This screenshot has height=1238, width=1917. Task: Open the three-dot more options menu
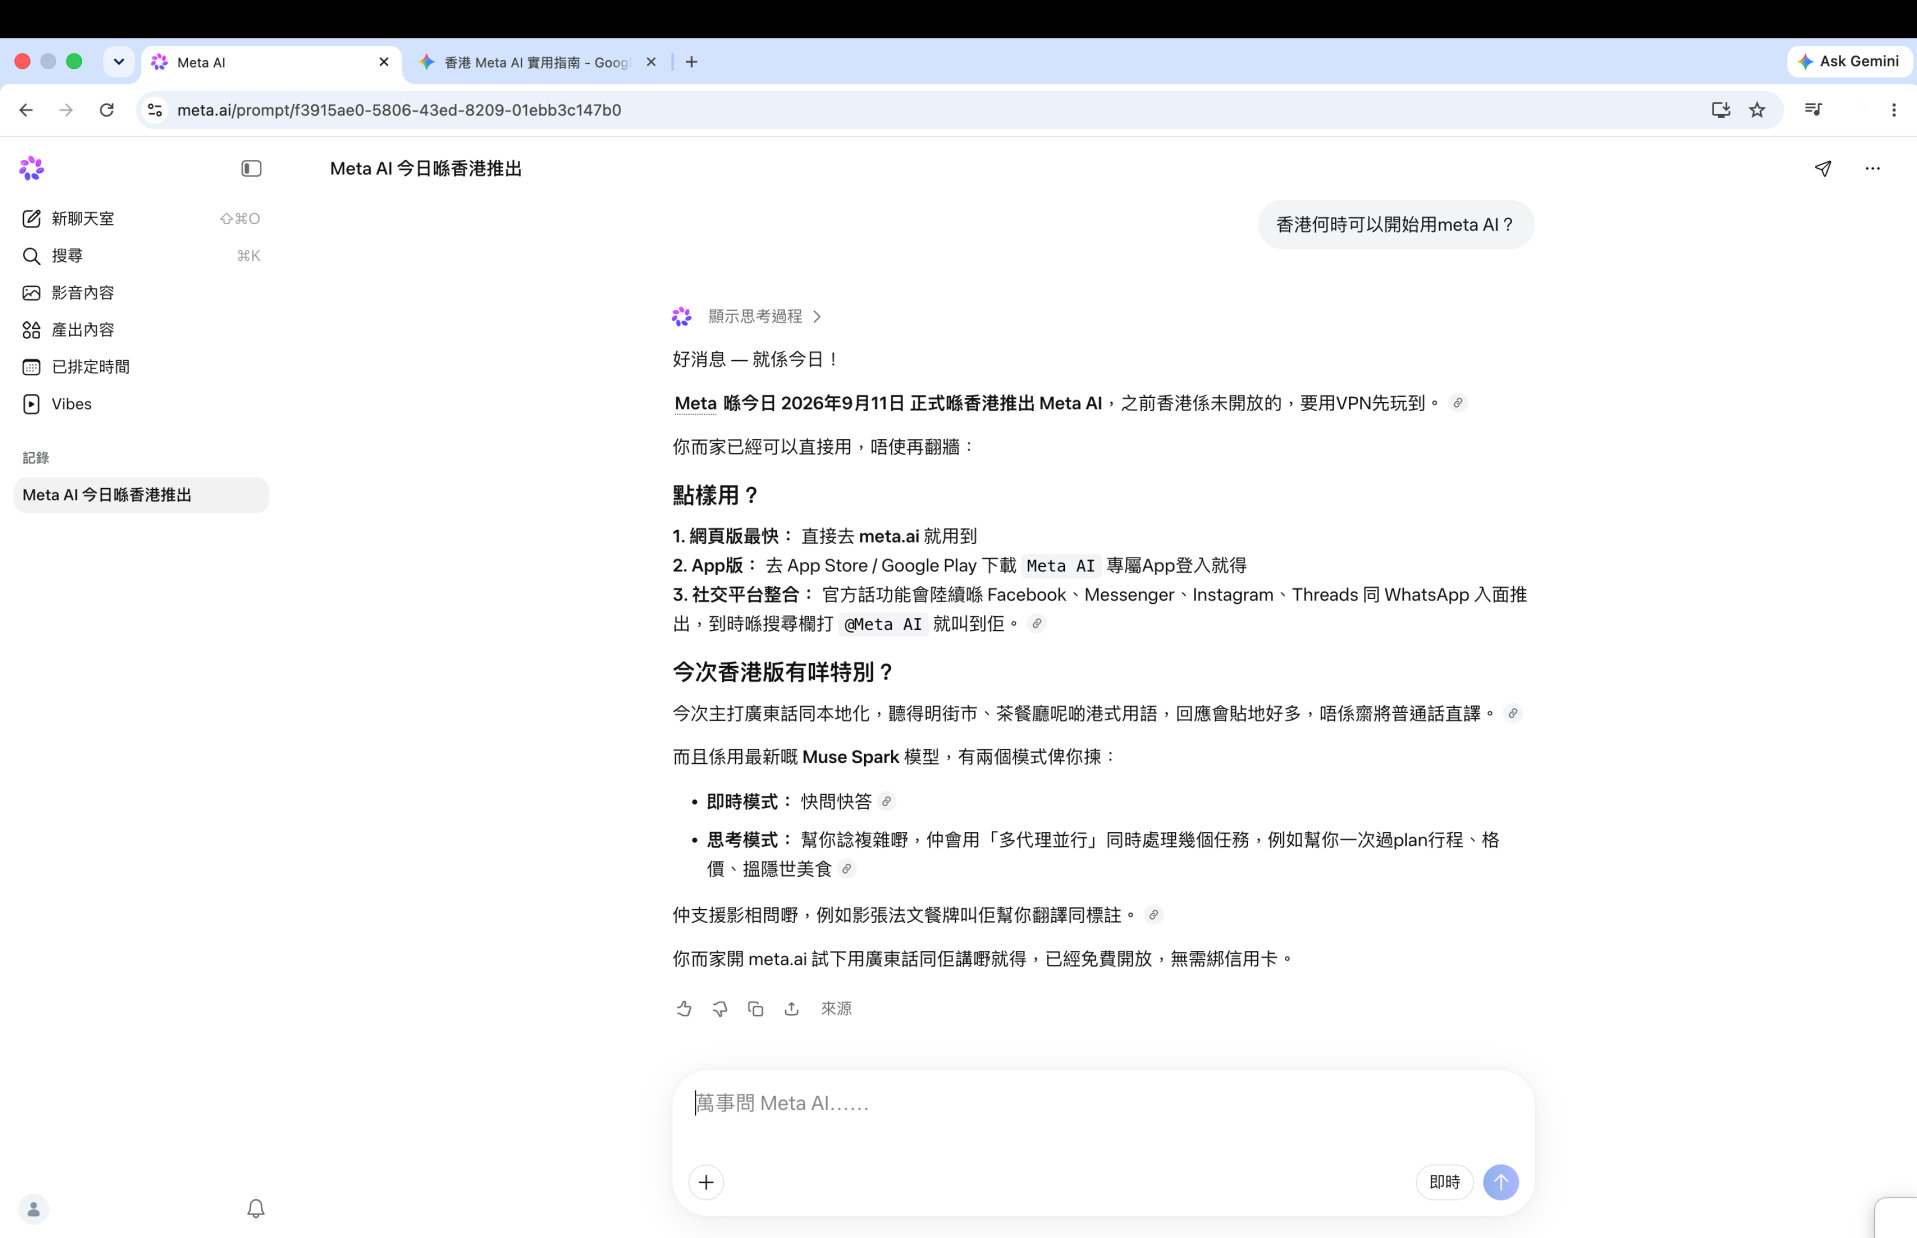1873,169
